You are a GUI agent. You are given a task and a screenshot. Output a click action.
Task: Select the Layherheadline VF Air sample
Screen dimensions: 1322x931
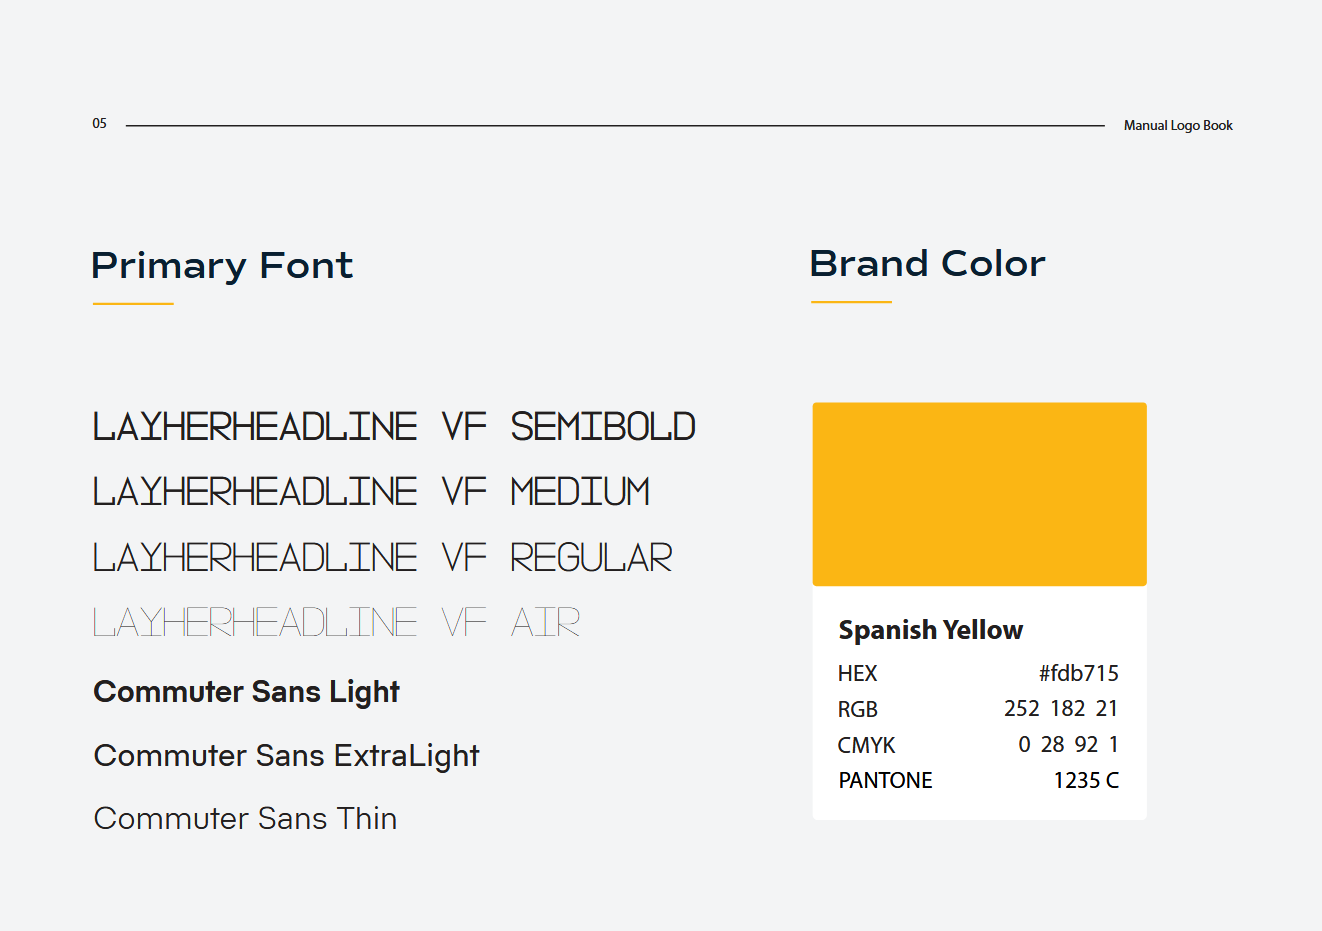[x=336, y=623]
